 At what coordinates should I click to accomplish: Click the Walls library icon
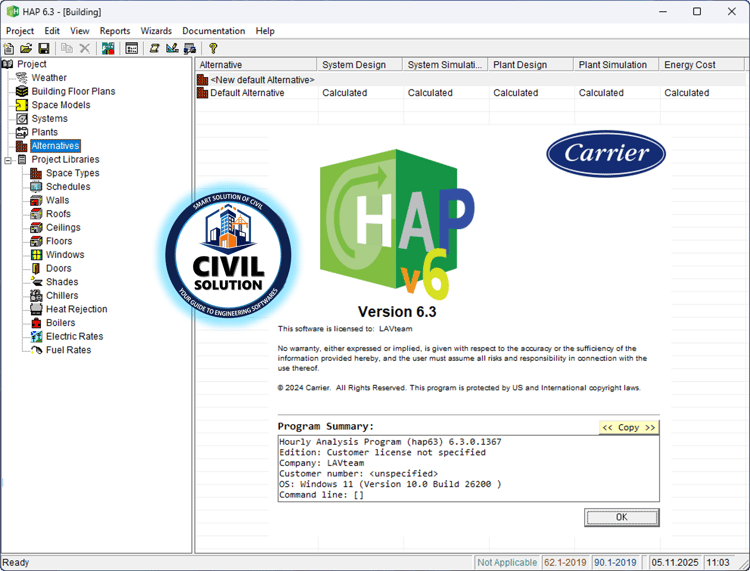click(36, 200)
